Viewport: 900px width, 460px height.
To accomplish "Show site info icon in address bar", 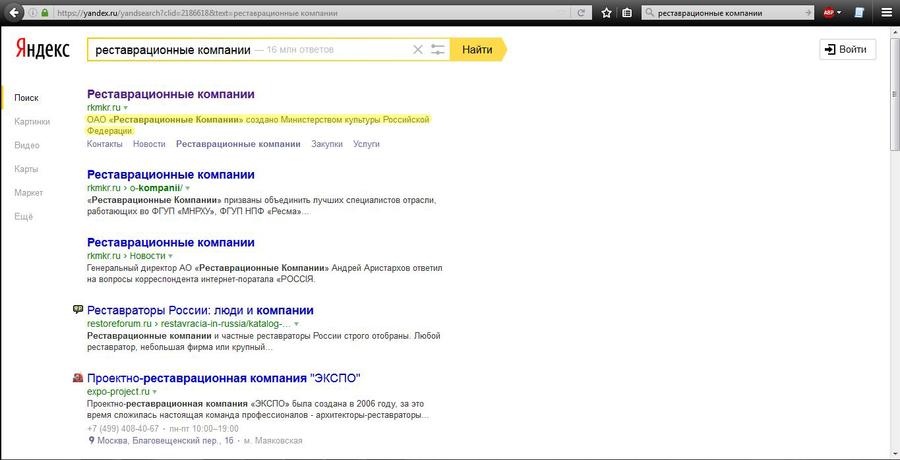I will pos(33,13).
